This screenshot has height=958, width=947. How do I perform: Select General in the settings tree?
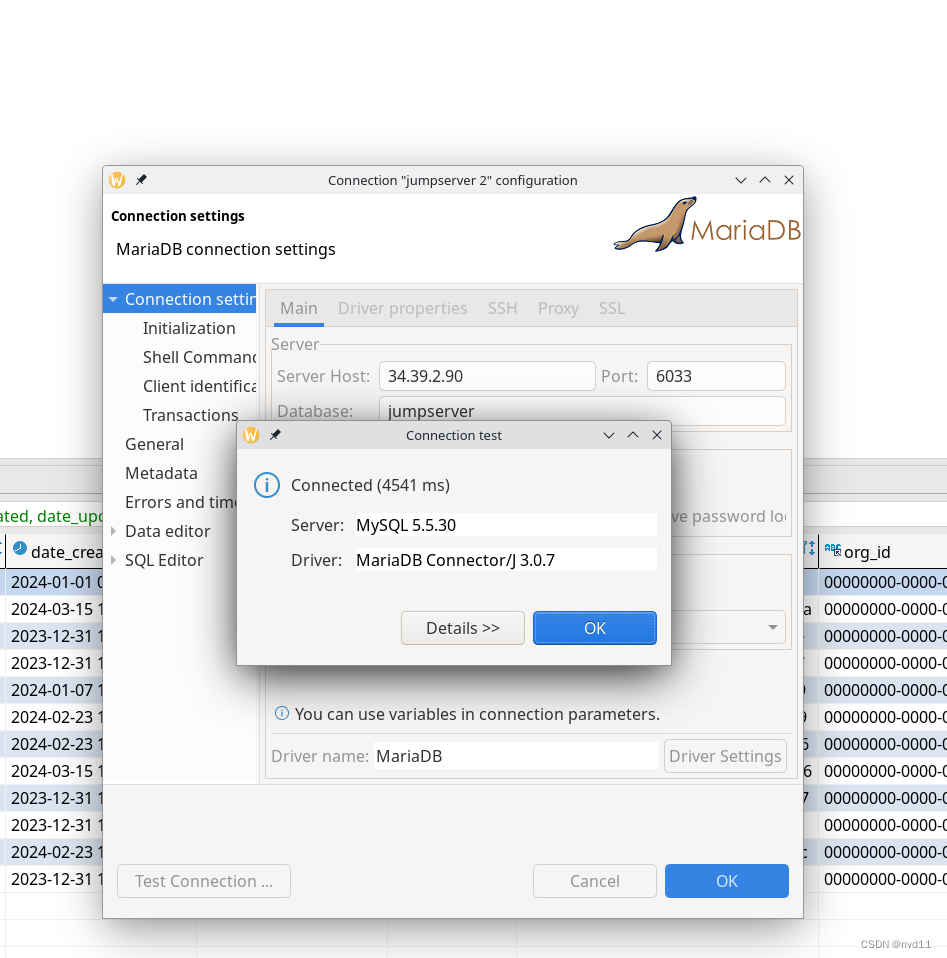tap(154, 444)
